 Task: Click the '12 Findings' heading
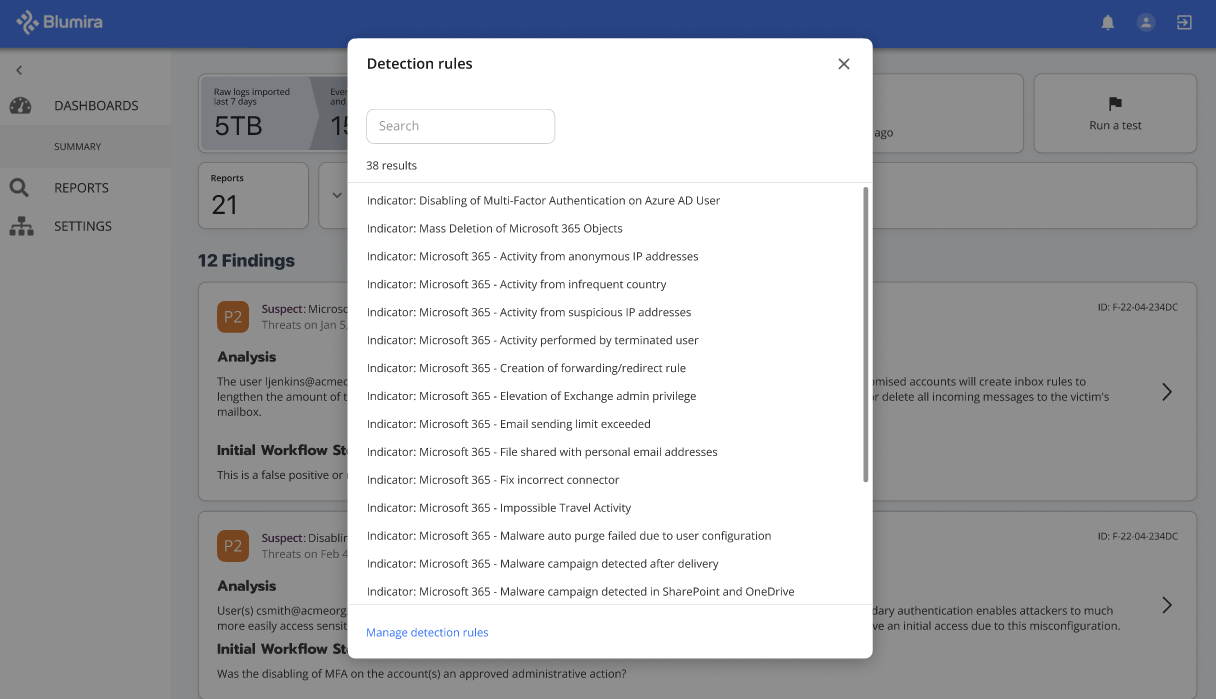click(x=246, y=261)
